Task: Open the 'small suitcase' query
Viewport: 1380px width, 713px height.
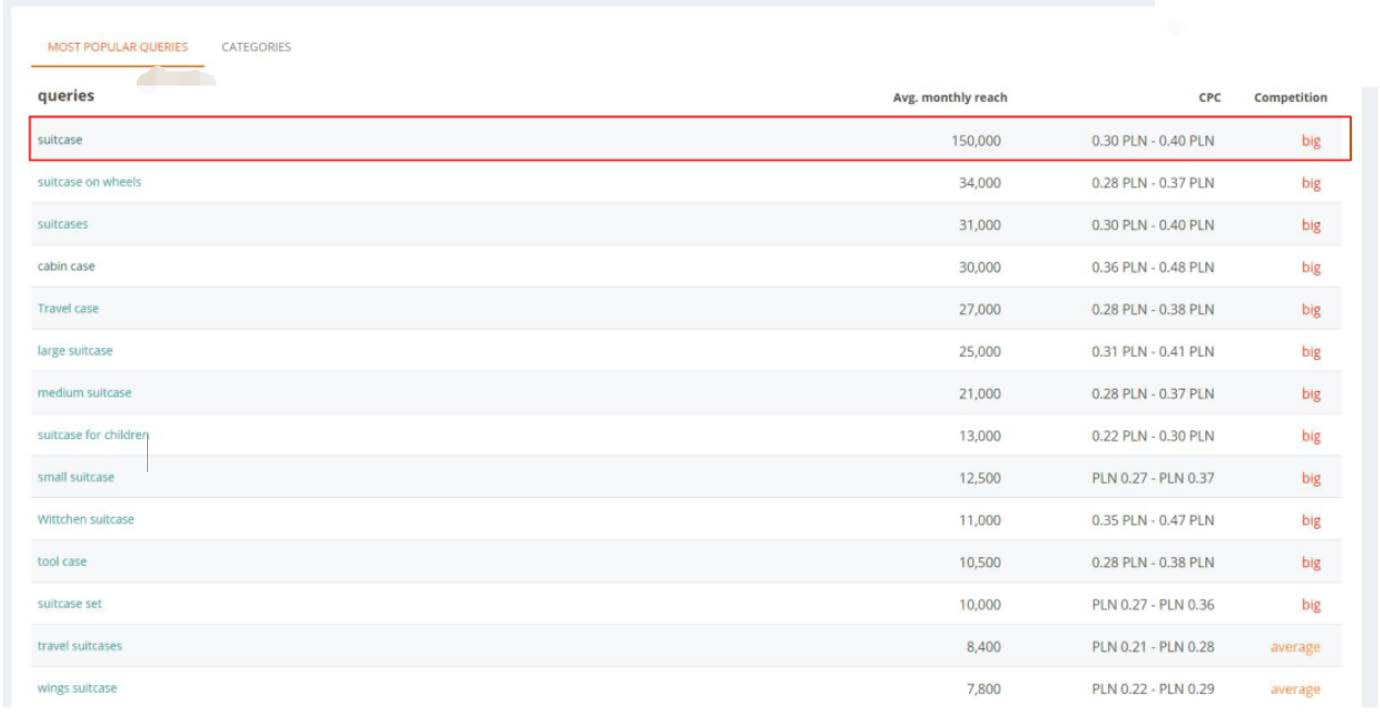Action: click(76, 477)
